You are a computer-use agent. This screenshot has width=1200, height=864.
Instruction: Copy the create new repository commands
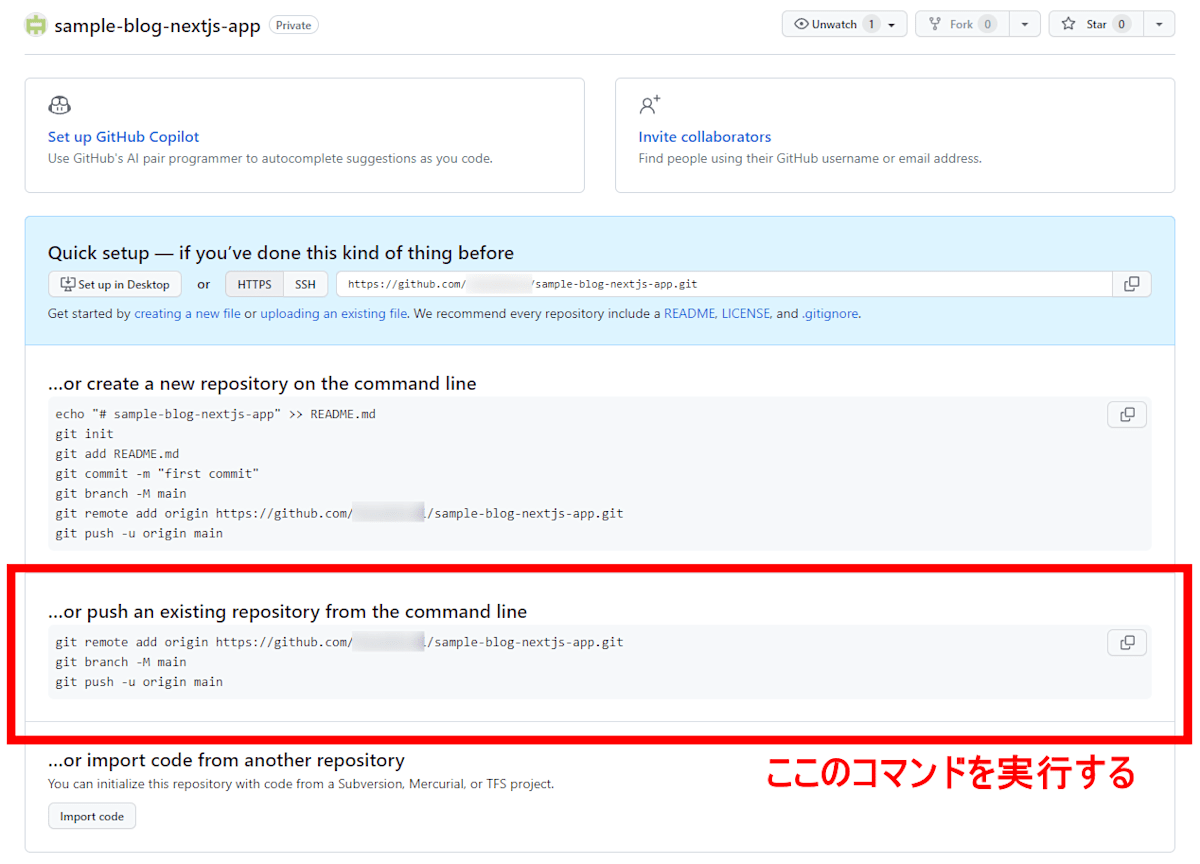point(1127,414)
